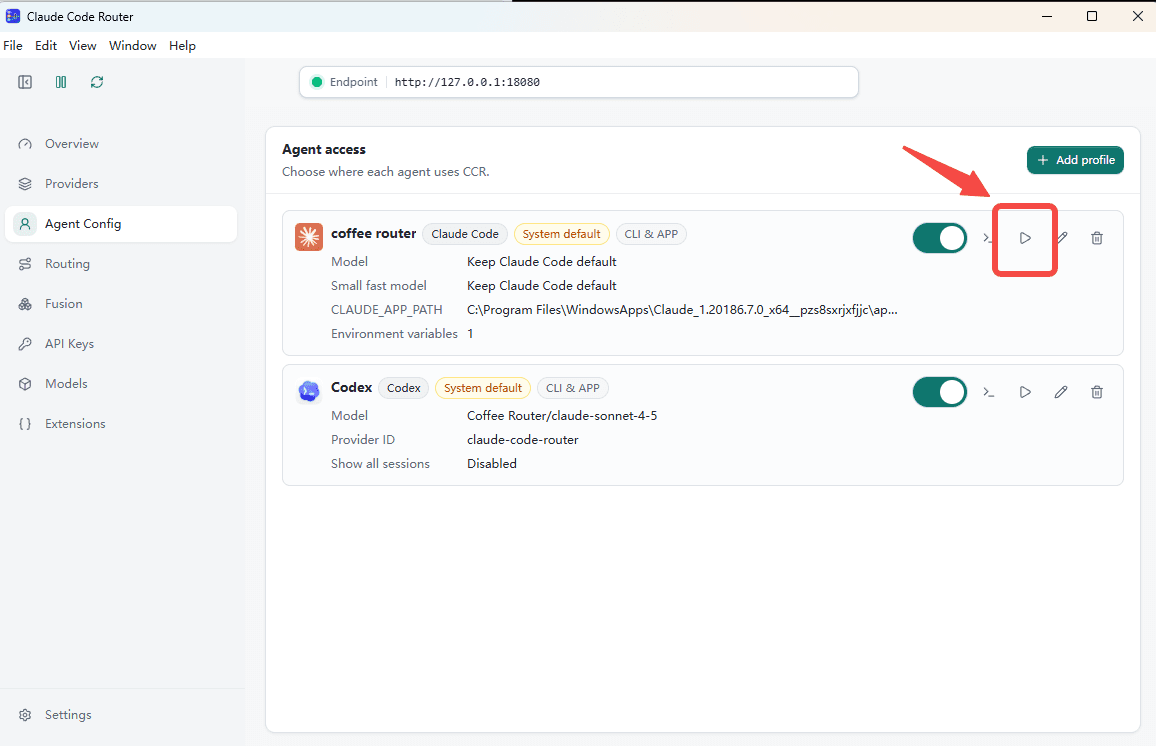Open Settings at the sidebar bottom
1156x746 pixels.
(x=121, y=715)
